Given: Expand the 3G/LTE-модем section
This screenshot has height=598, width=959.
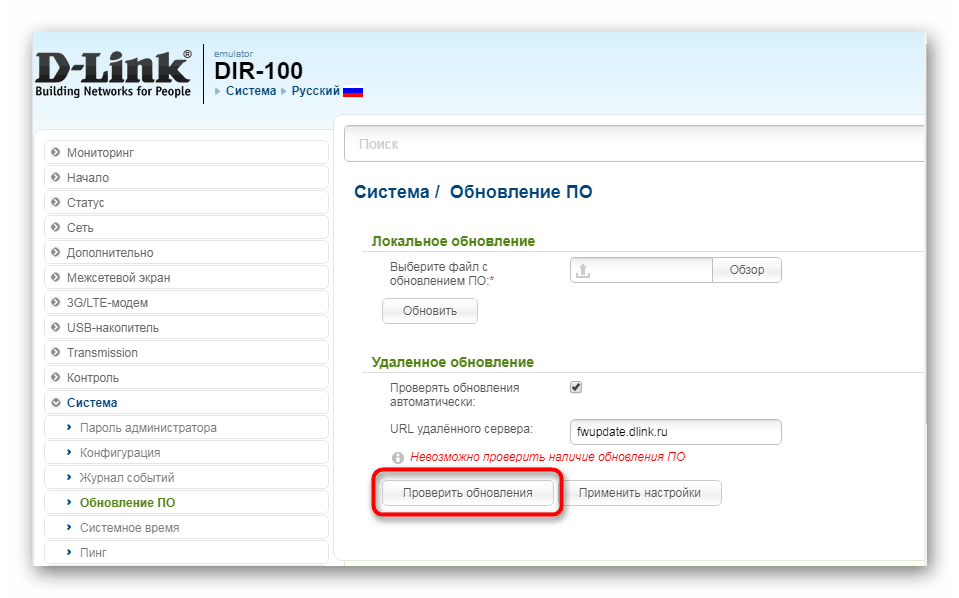Looking at the screenshot, I should (187, 303).
